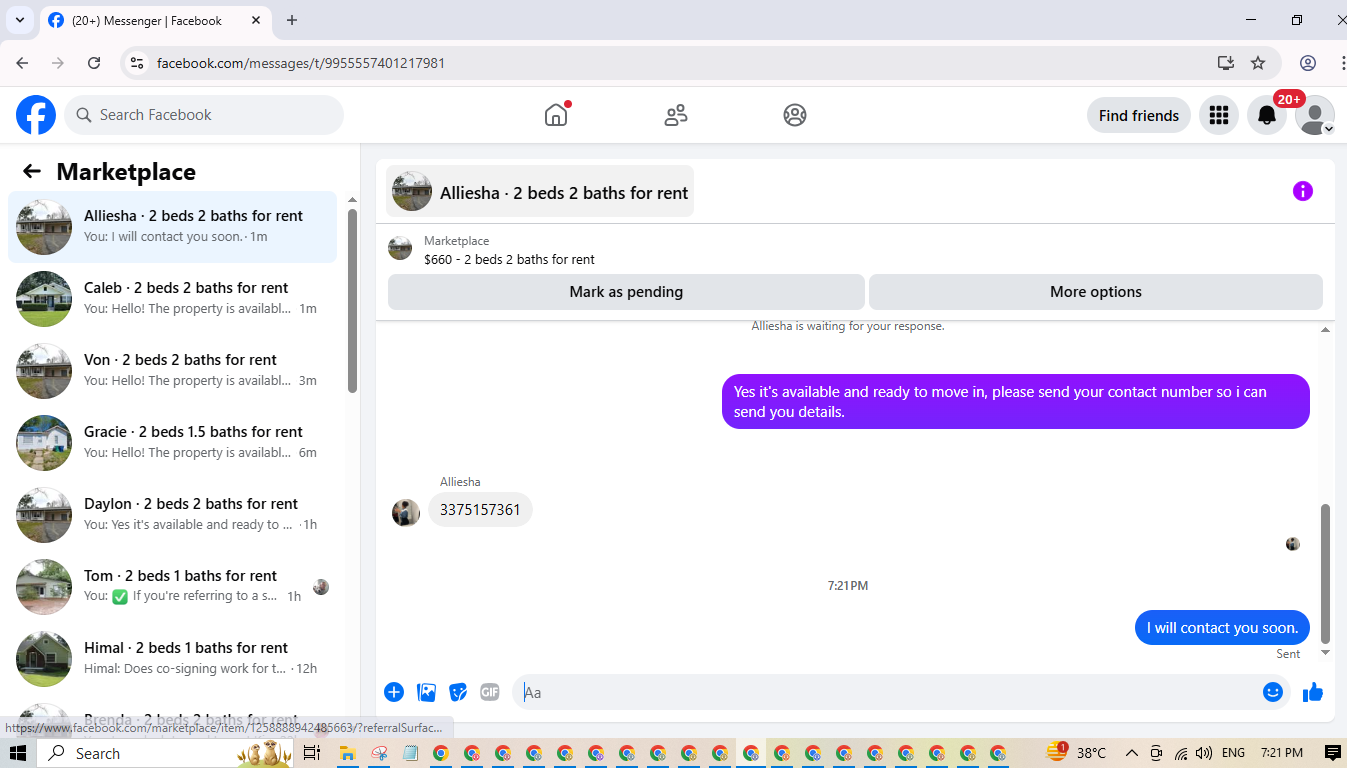Click chat scroll up arrow
Viewport: 1347px width, 768px height.
1326,329
